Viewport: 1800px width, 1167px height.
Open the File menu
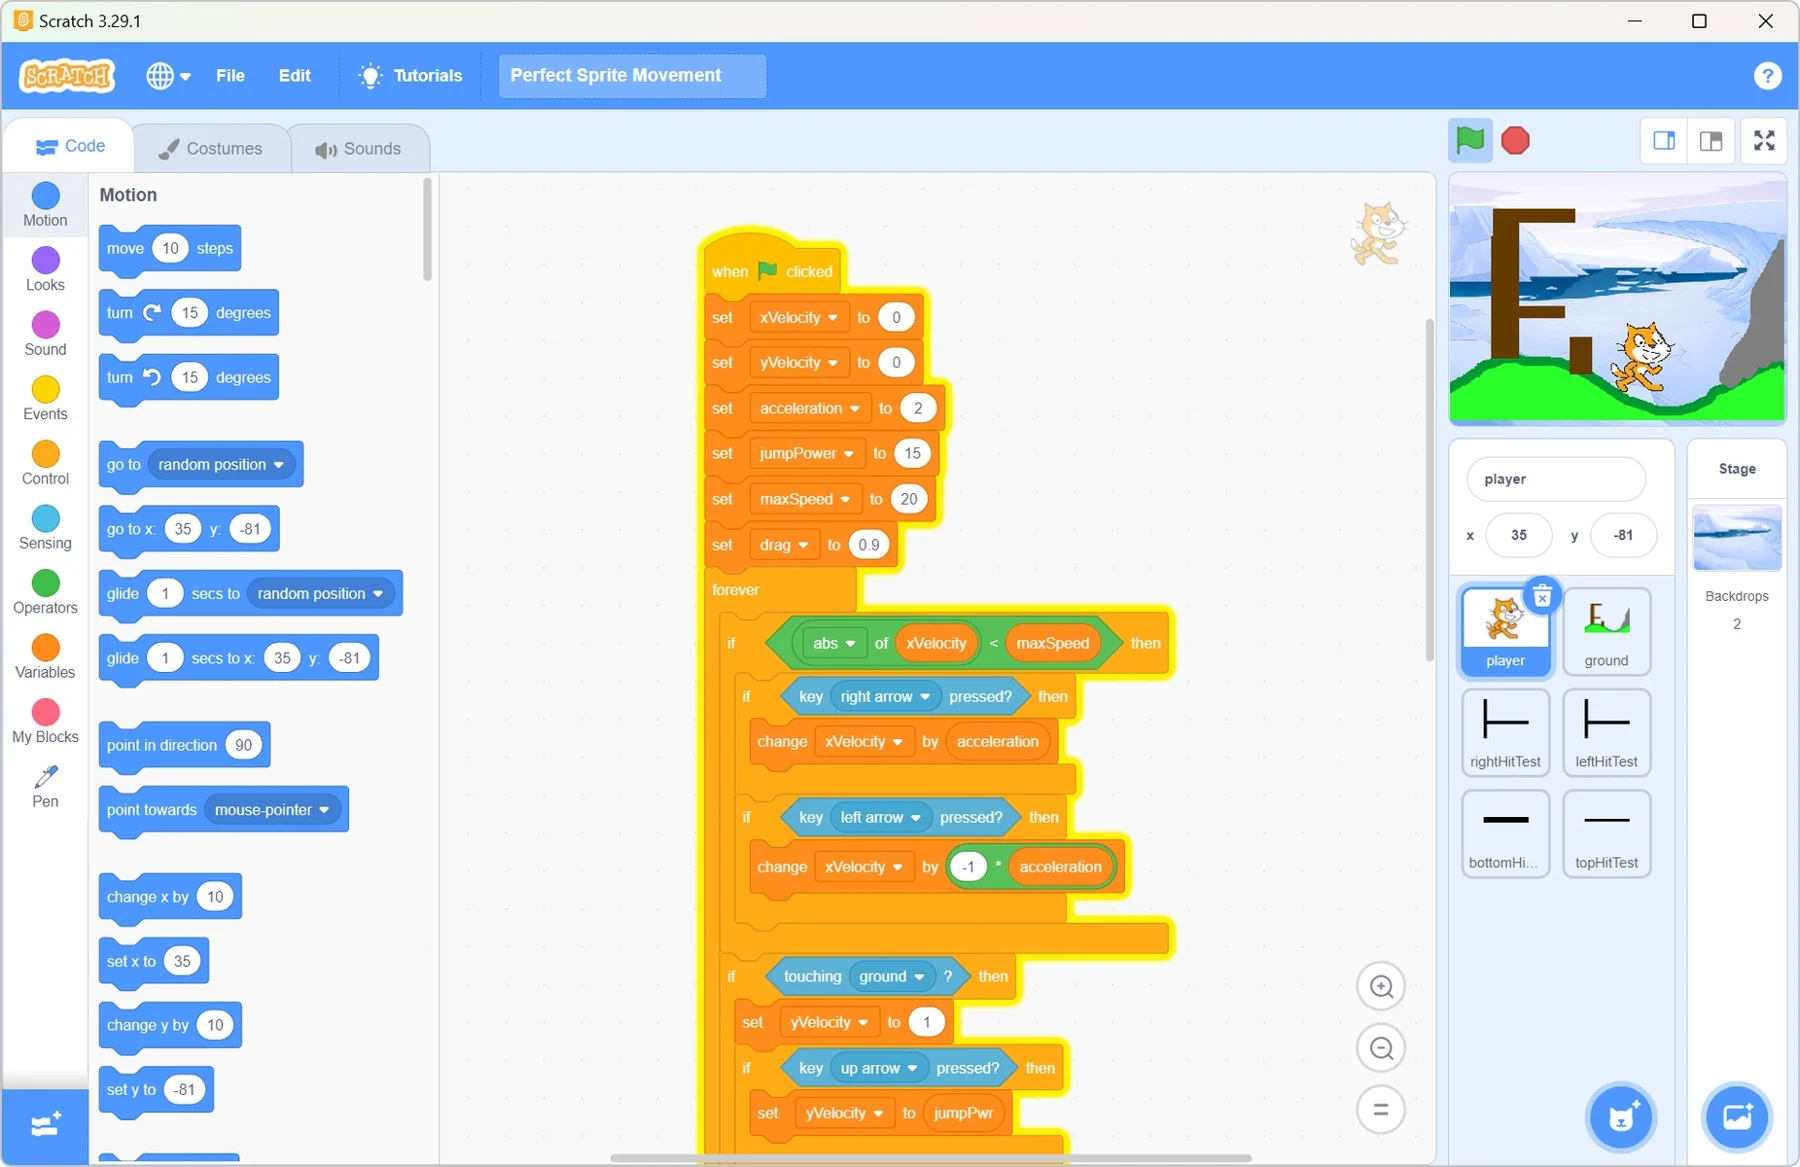pyautogui.click(x=230, y=76)
